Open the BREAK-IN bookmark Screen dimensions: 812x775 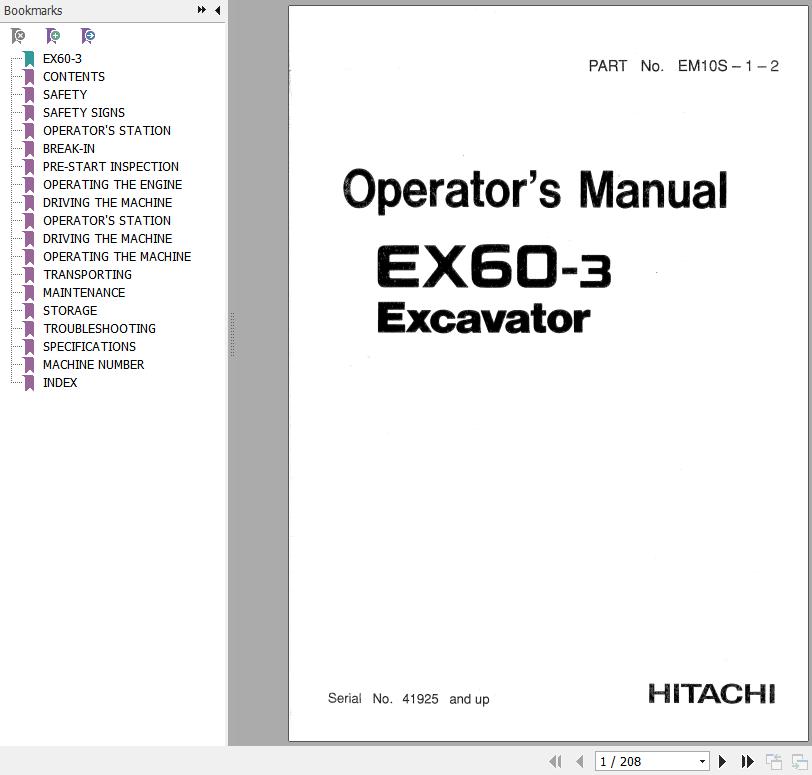pyautogui.click(x=68, y=149)
